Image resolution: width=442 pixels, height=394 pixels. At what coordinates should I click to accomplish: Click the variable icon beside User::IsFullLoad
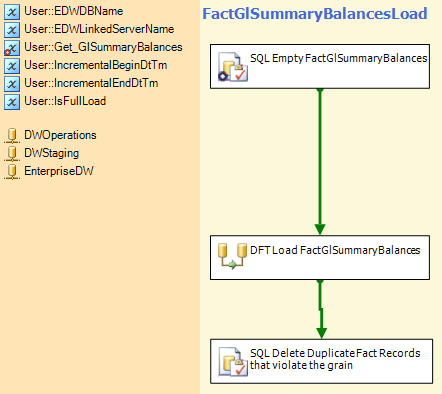click(x=12, y=102)
